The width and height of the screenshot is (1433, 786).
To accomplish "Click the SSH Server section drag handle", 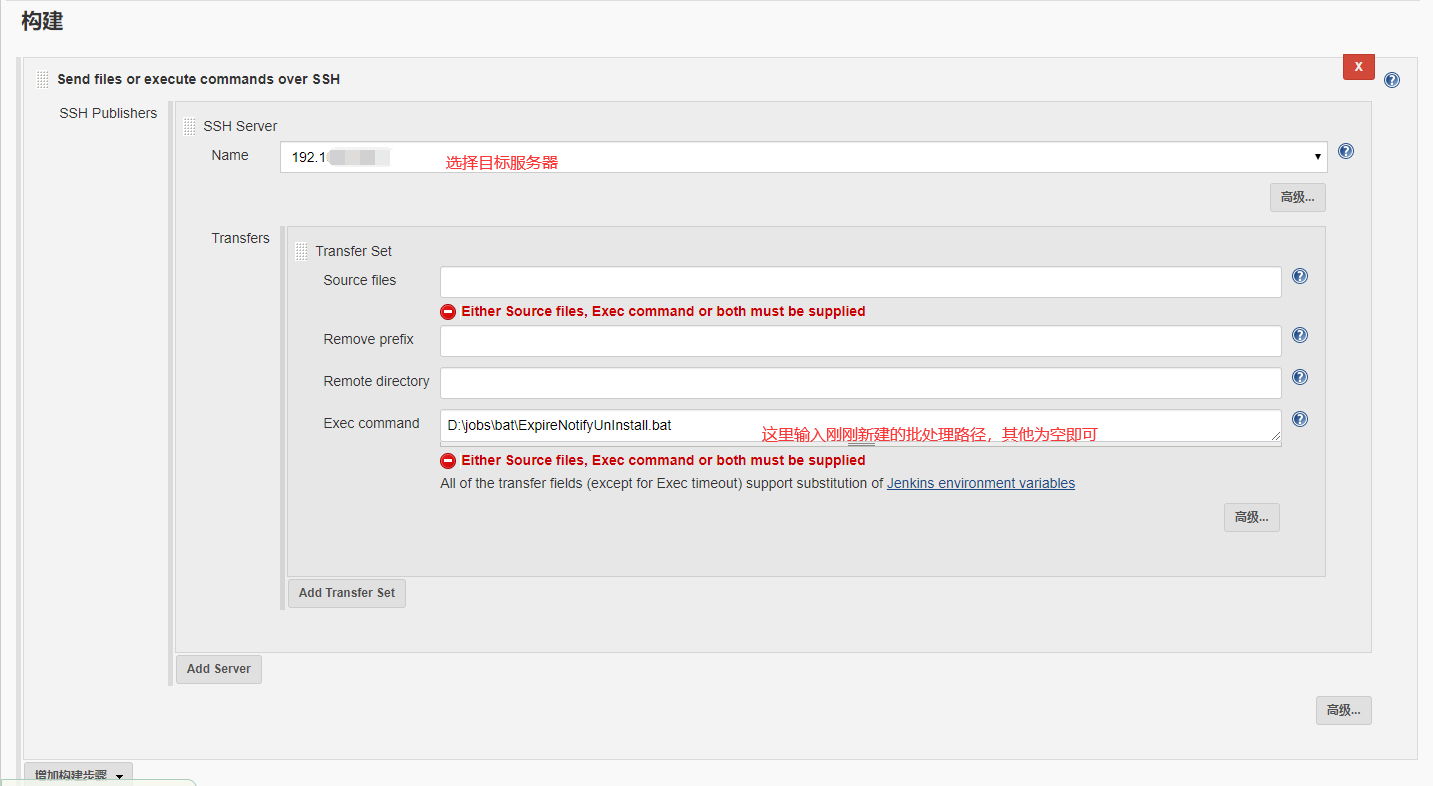I will point(189,125).
